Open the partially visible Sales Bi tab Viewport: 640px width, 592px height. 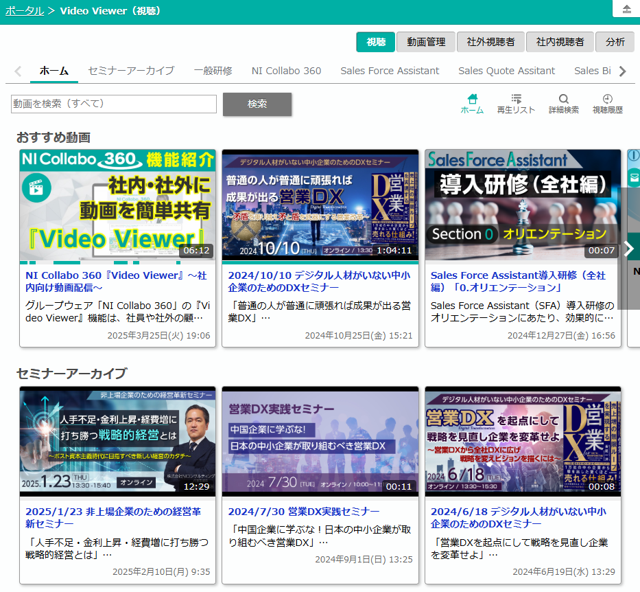point(592,71)
